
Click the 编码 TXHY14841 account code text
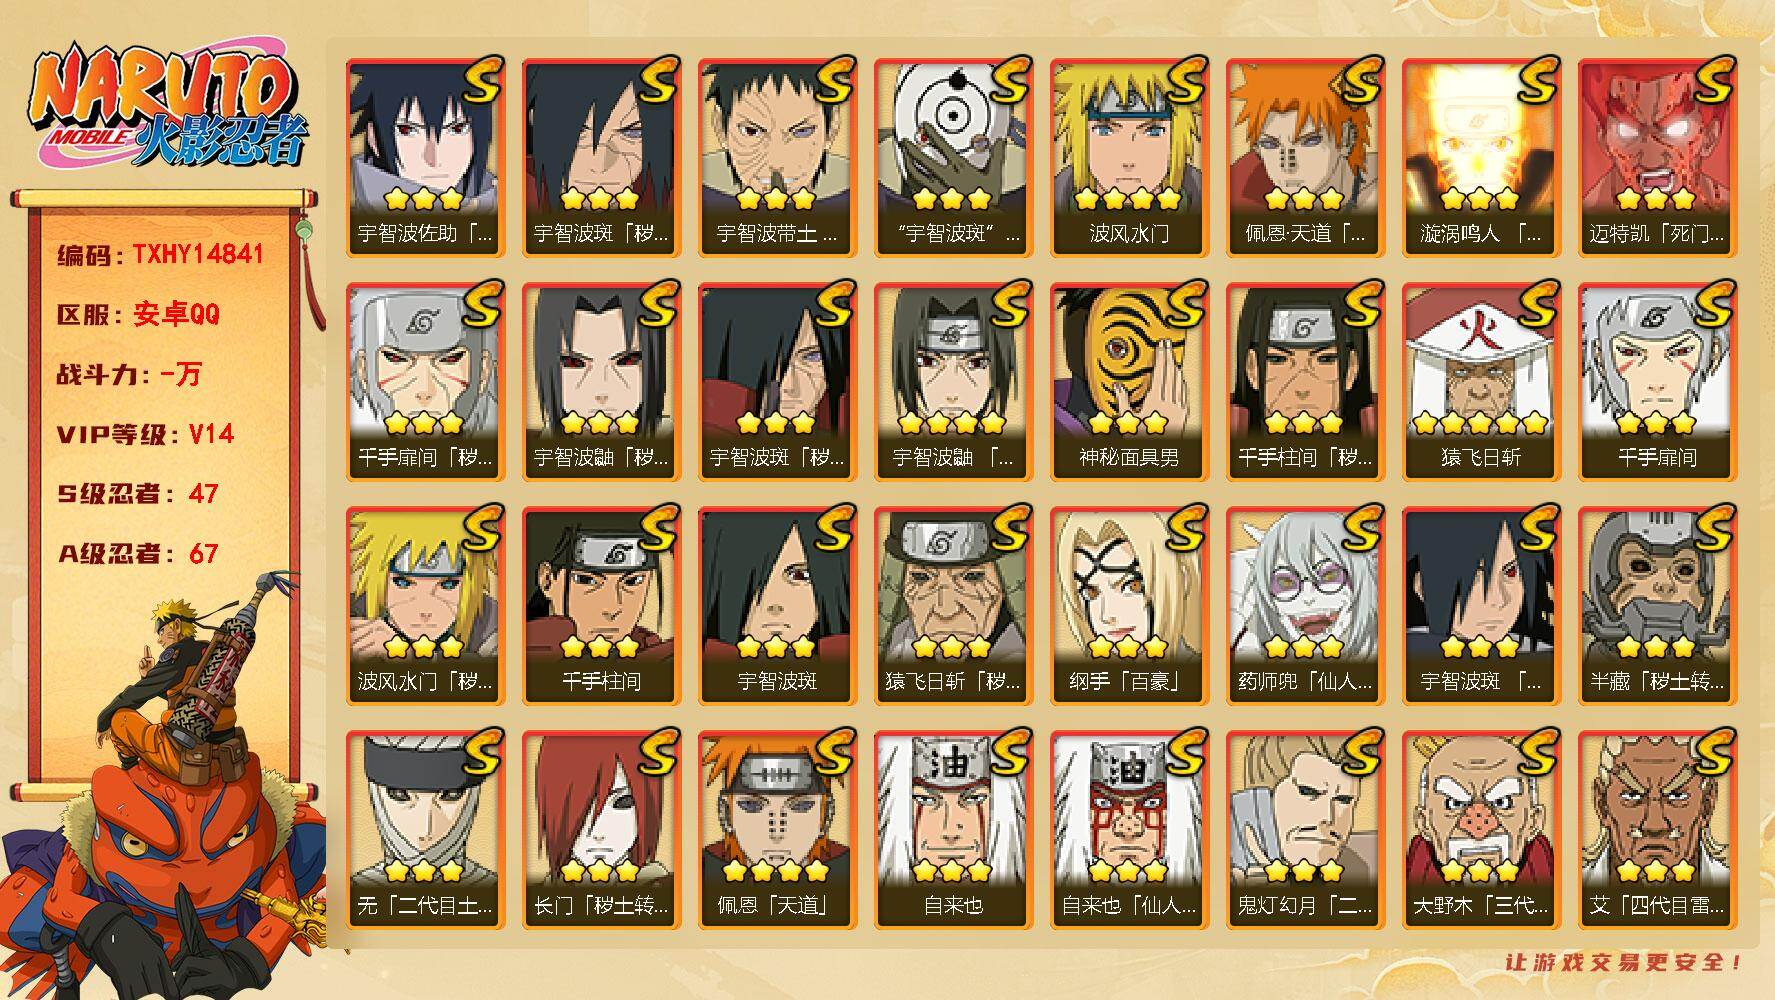tap(160, 255)
